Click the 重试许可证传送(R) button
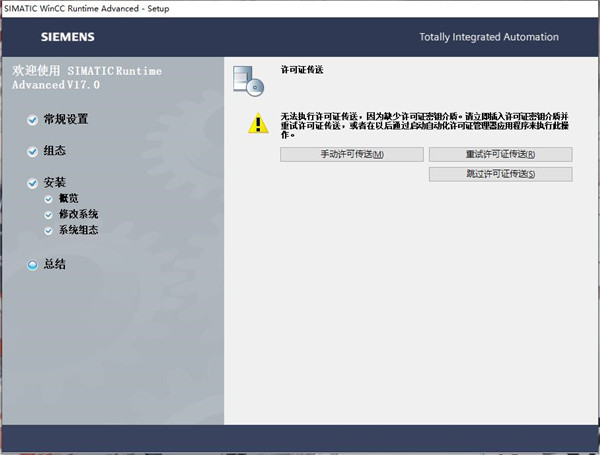600x455 pixels. tap(501, 154)
